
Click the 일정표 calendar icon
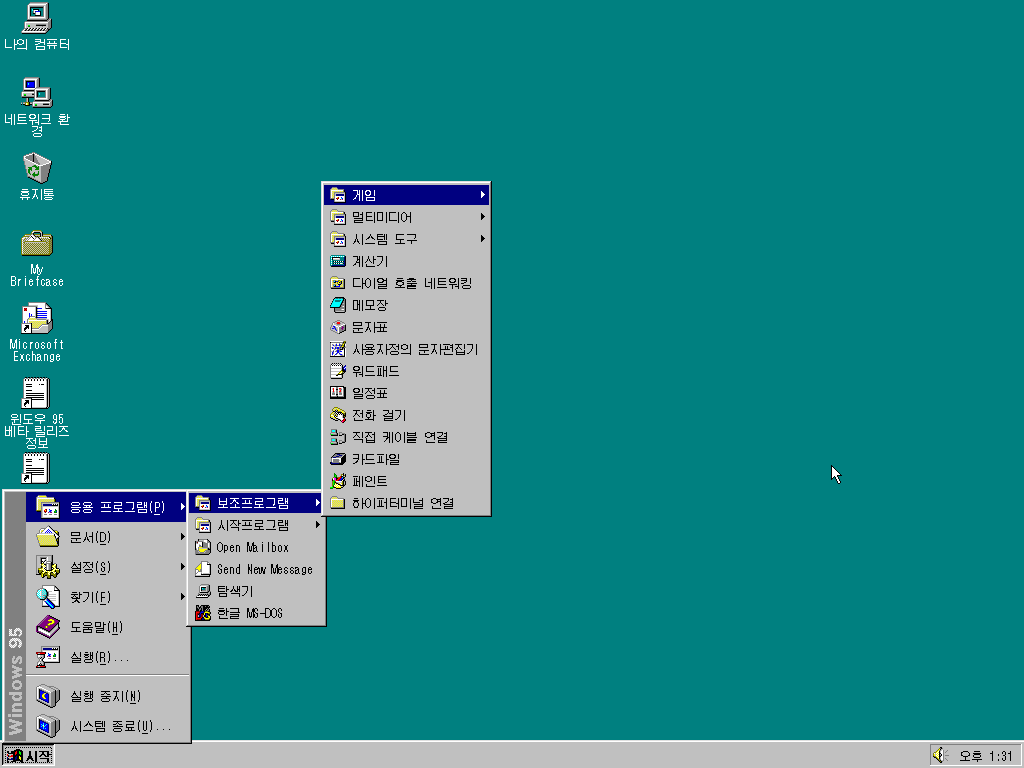(338, 393)
